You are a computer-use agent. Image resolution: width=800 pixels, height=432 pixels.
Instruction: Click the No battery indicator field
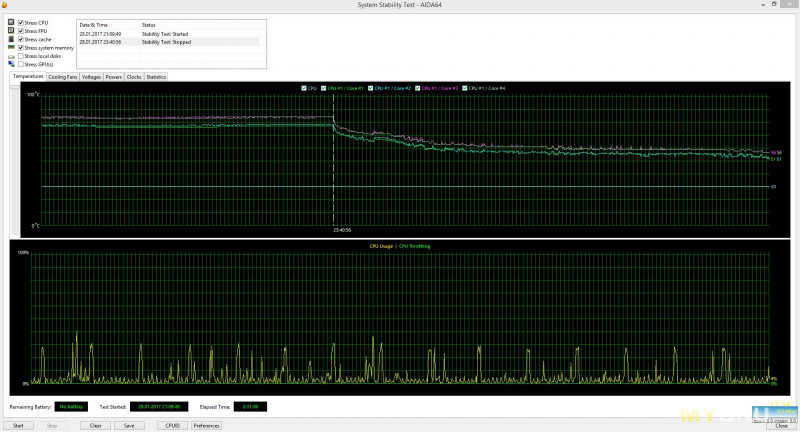71,406
